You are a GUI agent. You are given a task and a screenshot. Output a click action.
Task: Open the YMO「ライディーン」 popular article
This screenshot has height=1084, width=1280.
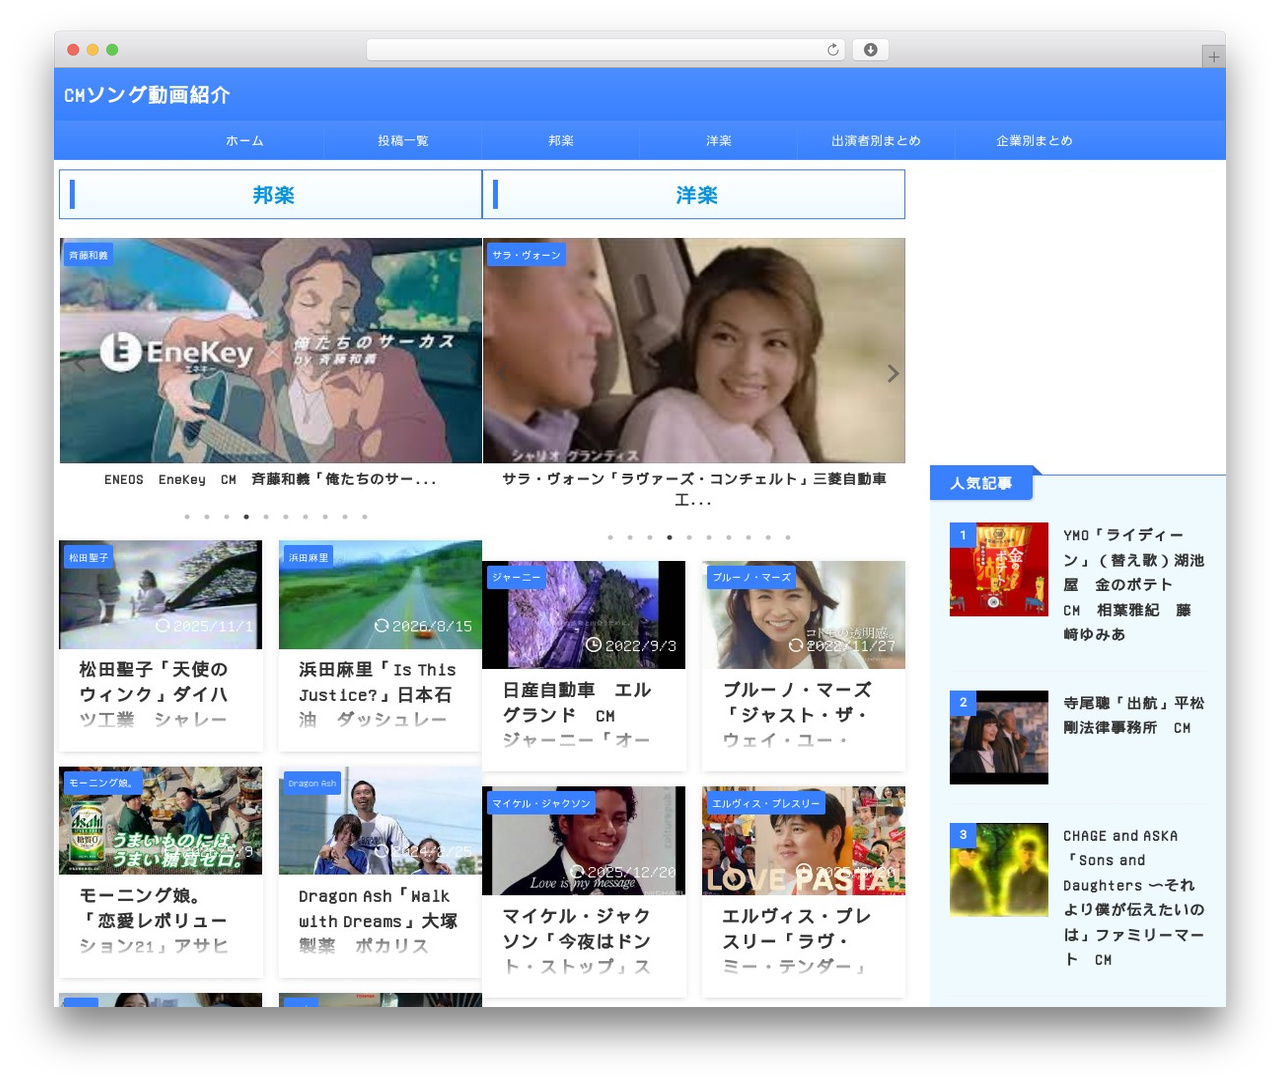pyautogui.click(x=1134, y=584)
